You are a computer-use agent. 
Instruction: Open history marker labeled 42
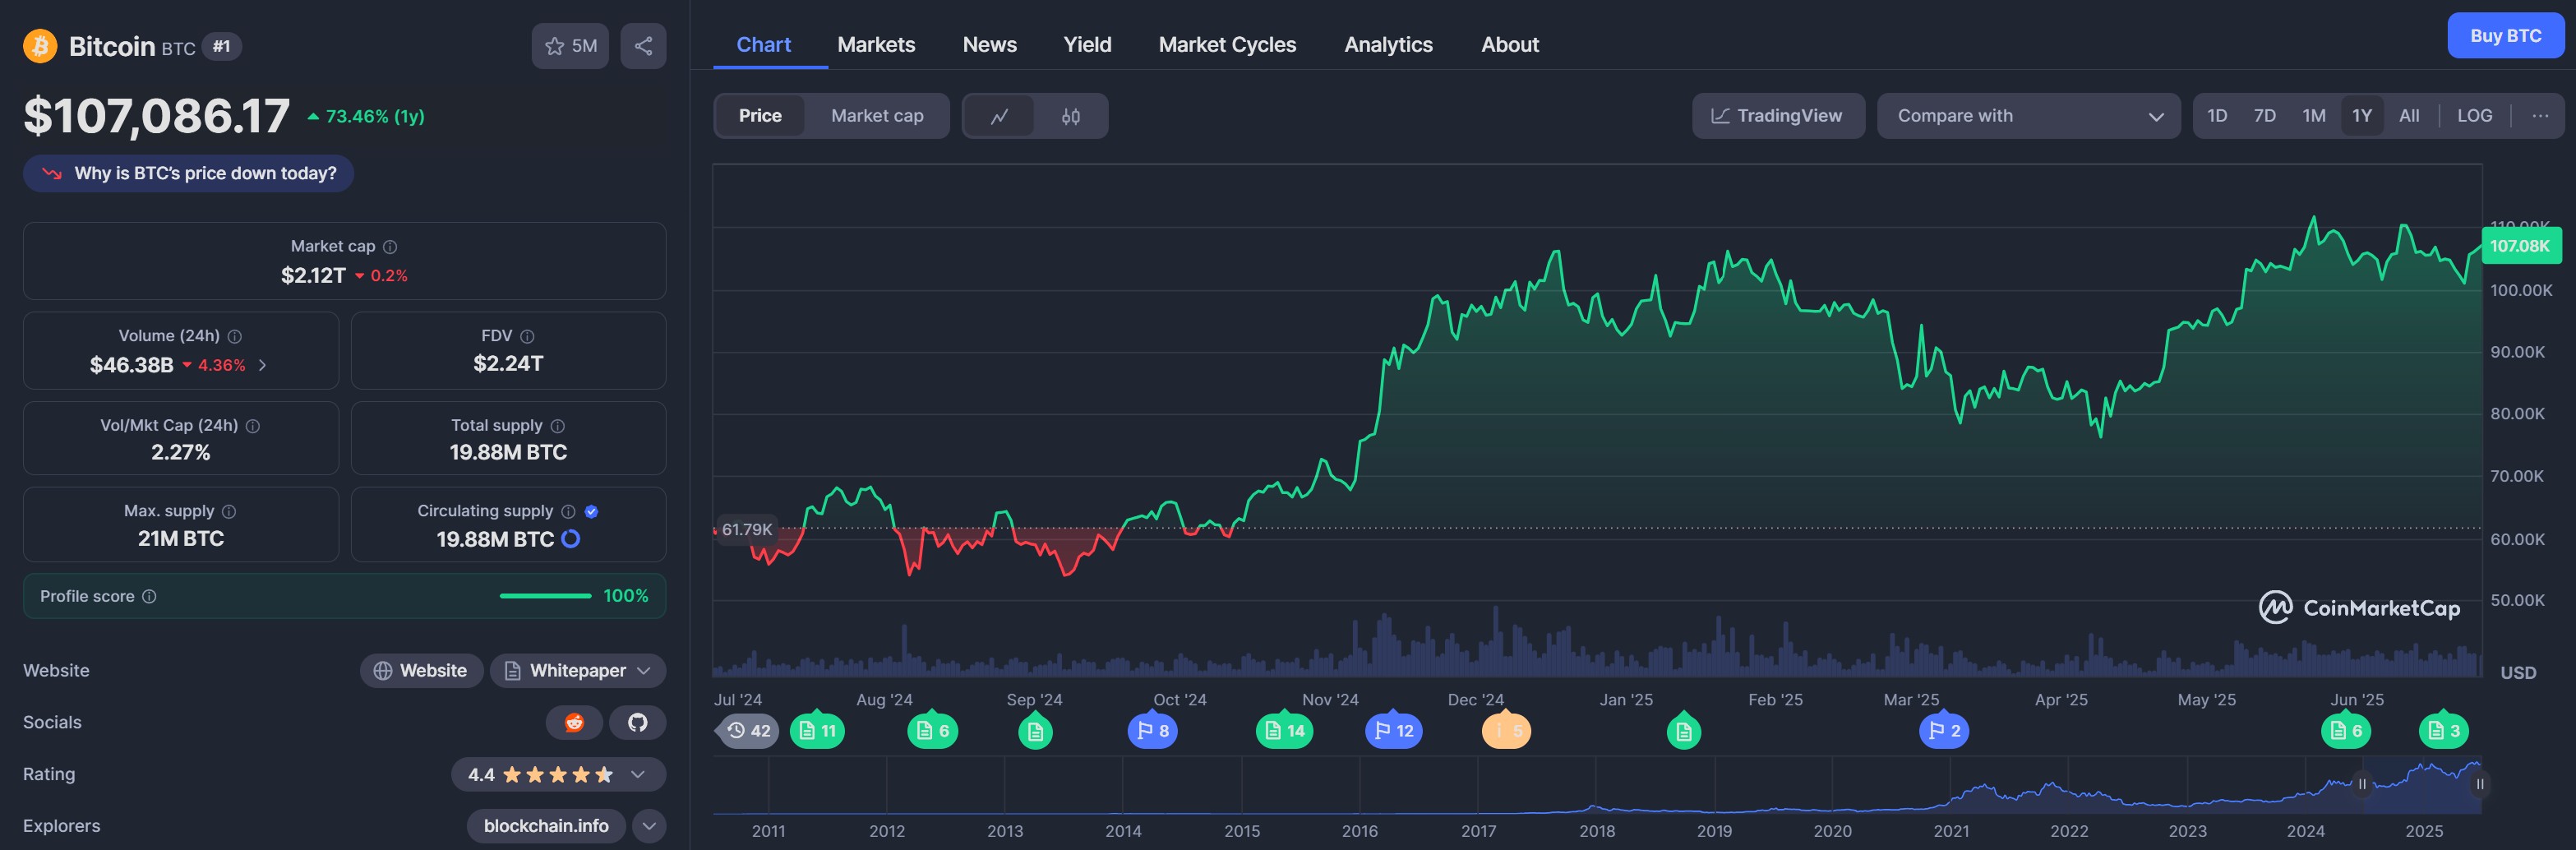coord(748,731)
